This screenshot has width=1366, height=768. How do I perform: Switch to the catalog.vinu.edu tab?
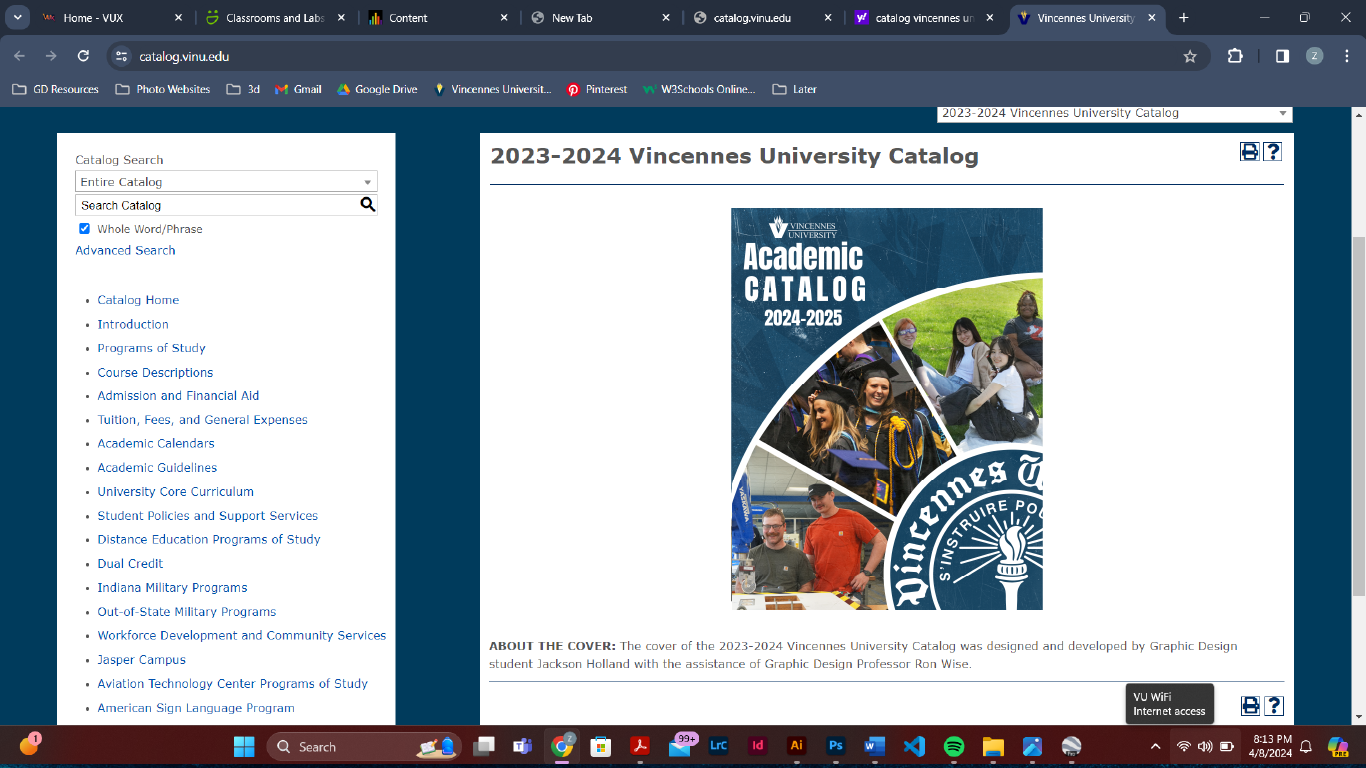pos(764,18)
